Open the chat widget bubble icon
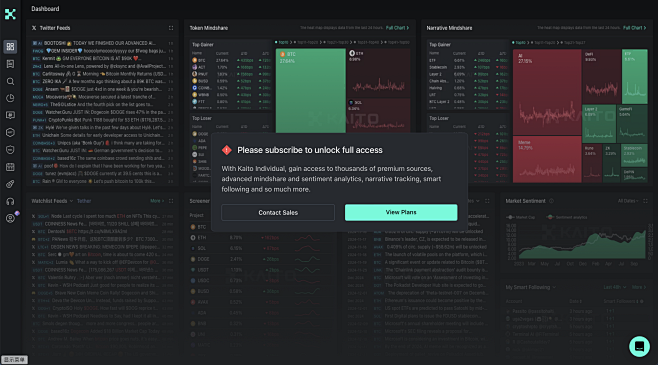658x365 pixels. [x=639, y=346]
